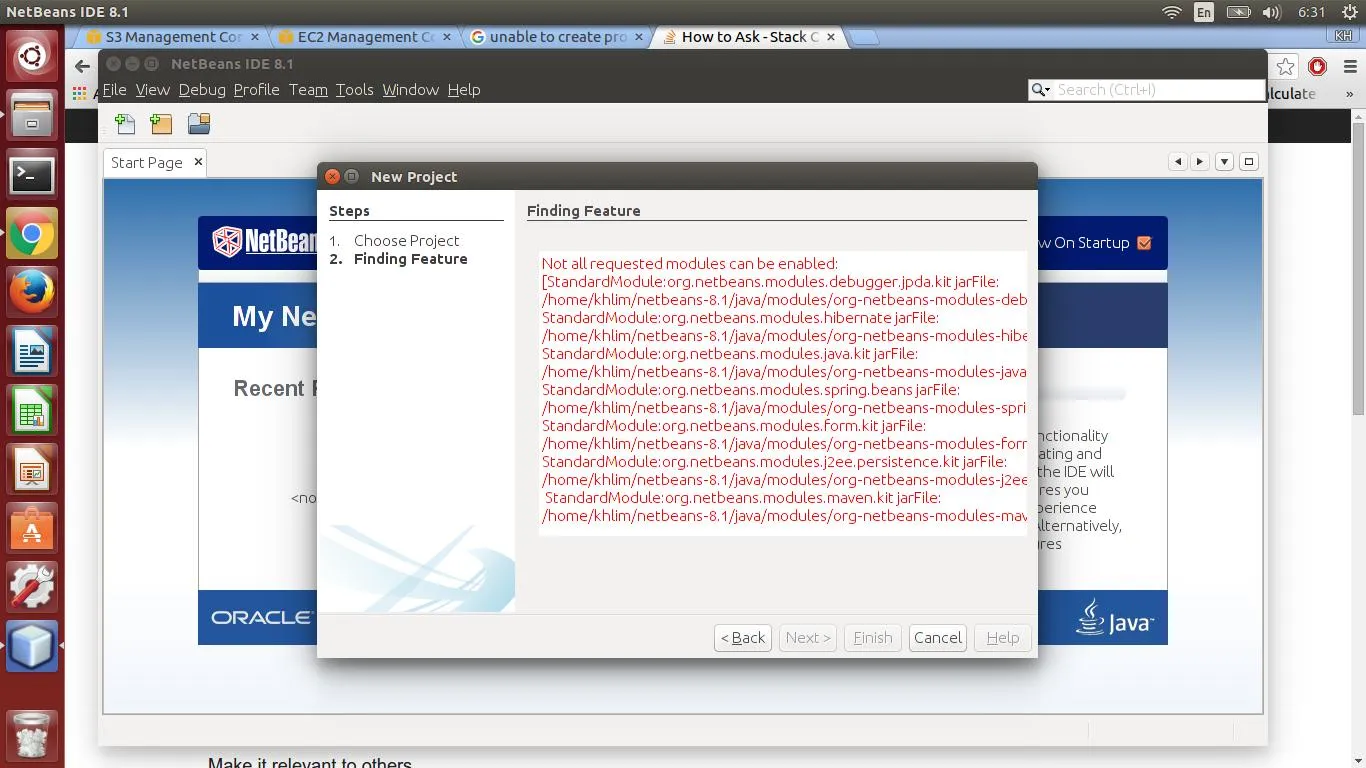
Task: Open LibreOffice Writer from the launcher
Action: tap(32, 352)
